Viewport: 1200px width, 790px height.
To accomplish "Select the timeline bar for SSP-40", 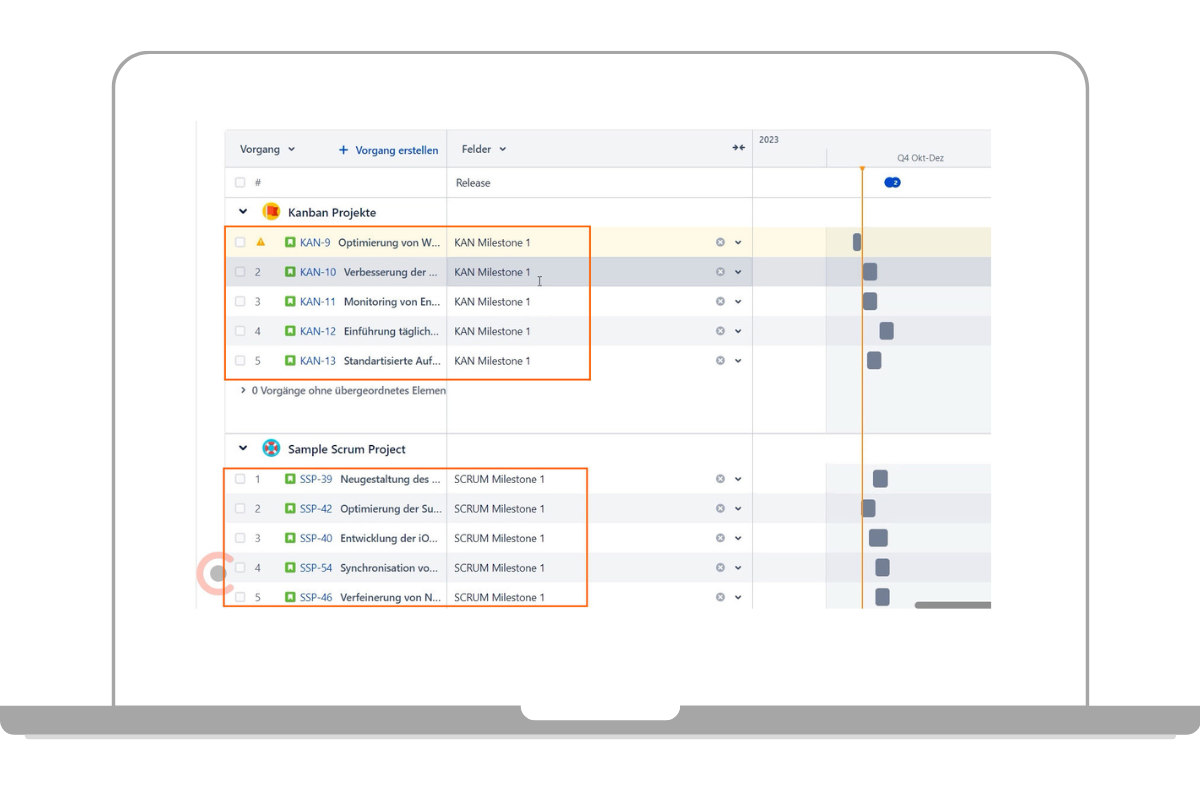I will point(878,538).
